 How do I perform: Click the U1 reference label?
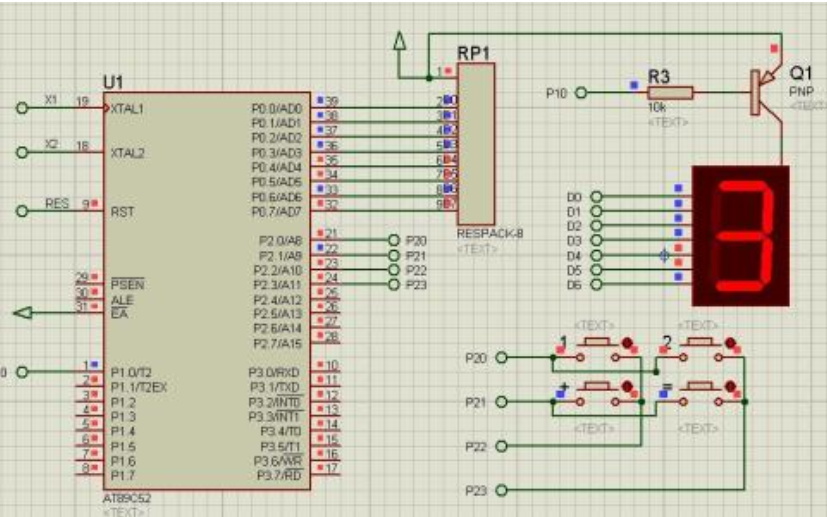[x=113, y=82]
